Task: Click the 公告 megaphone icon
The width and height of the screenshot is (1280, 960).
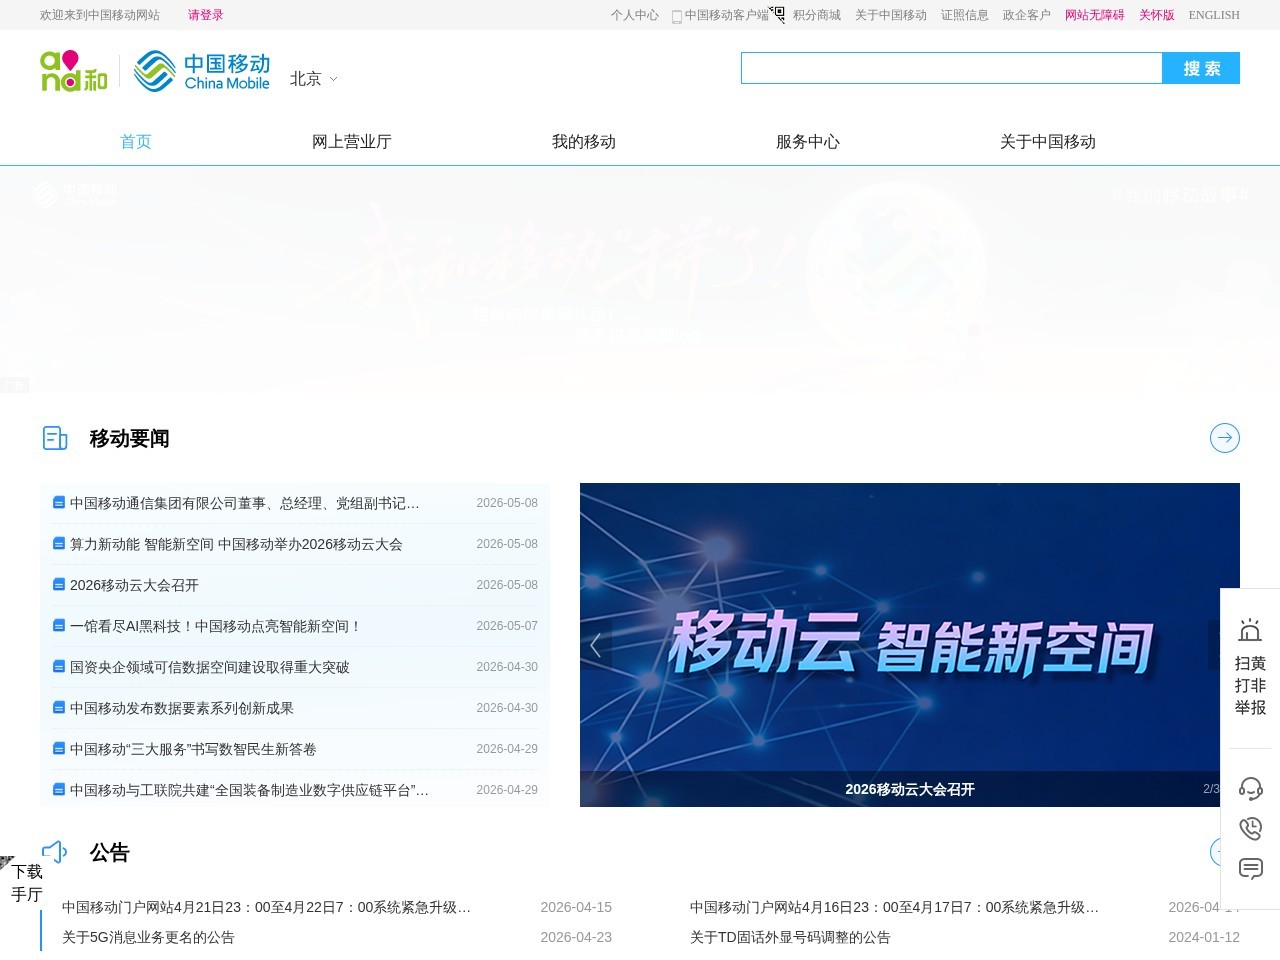Action: tap(55, 852)
